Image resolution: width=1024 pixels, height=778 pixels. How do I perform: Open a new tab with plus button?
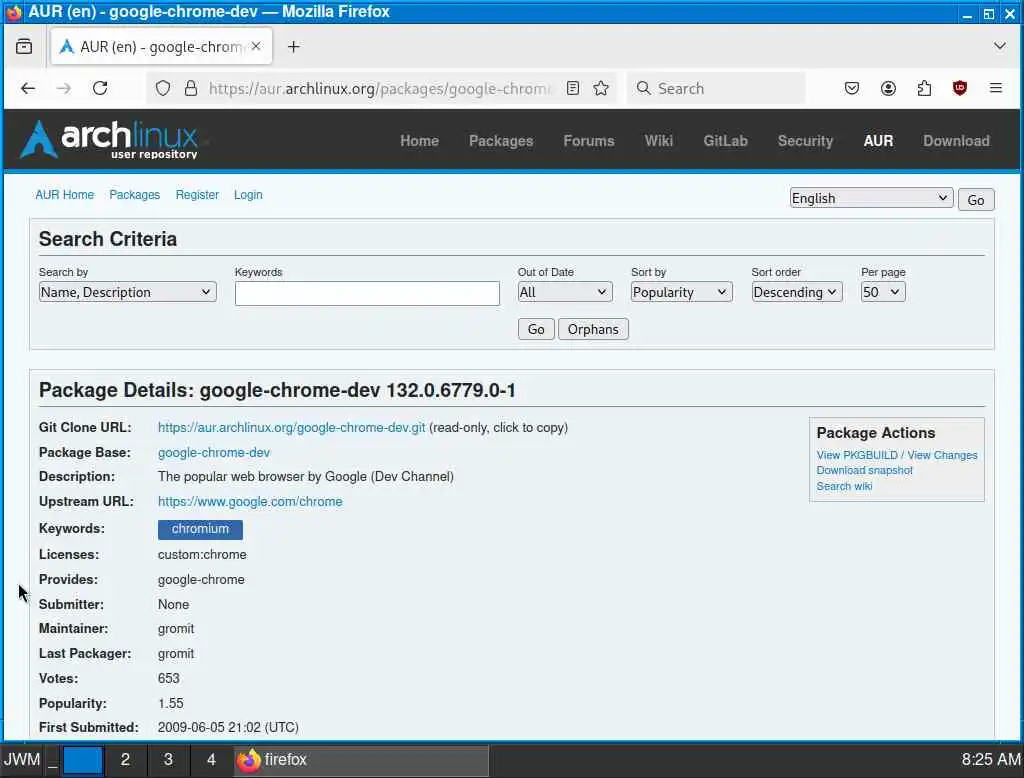(x=294, y=46)
